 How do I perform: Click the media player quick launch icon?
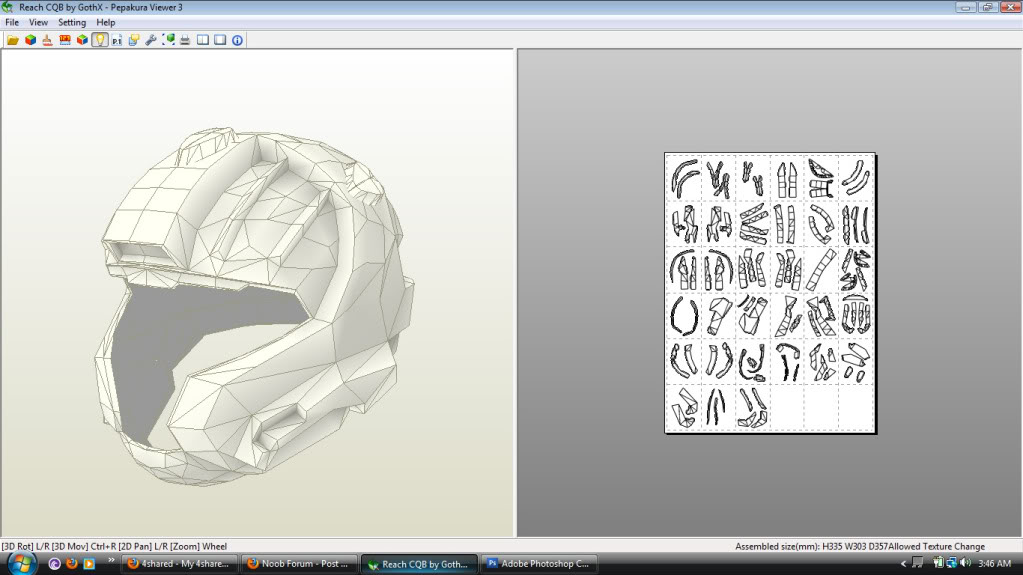tap(89, 563)
